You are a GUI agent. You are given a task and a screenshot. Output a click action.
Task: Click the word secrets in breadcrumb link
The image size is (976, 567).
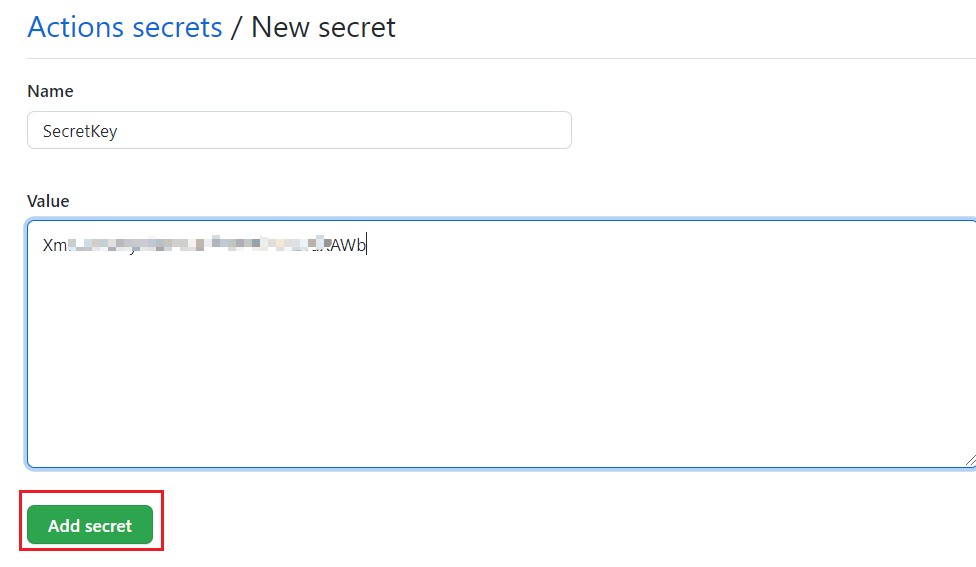coord(177,27)
